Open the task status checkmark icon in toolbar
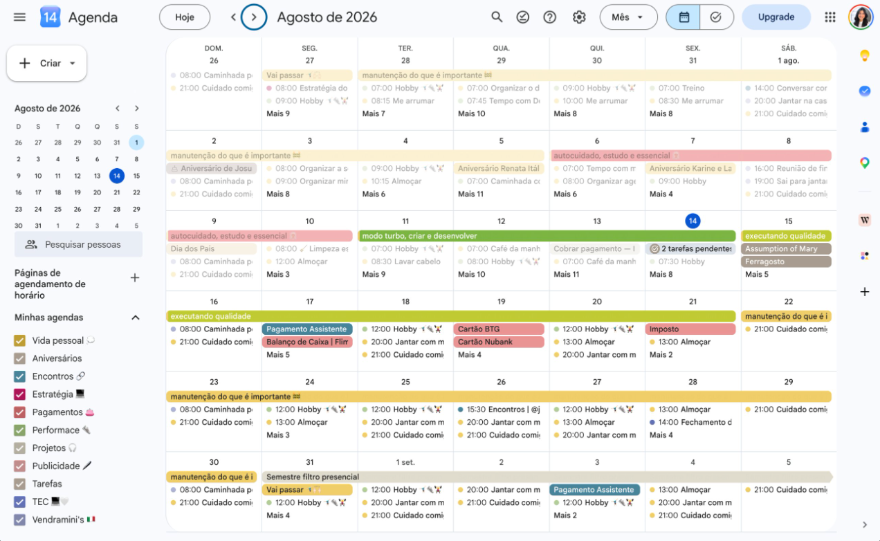Viewport: 880px width, 541px height. click(522, 17)
